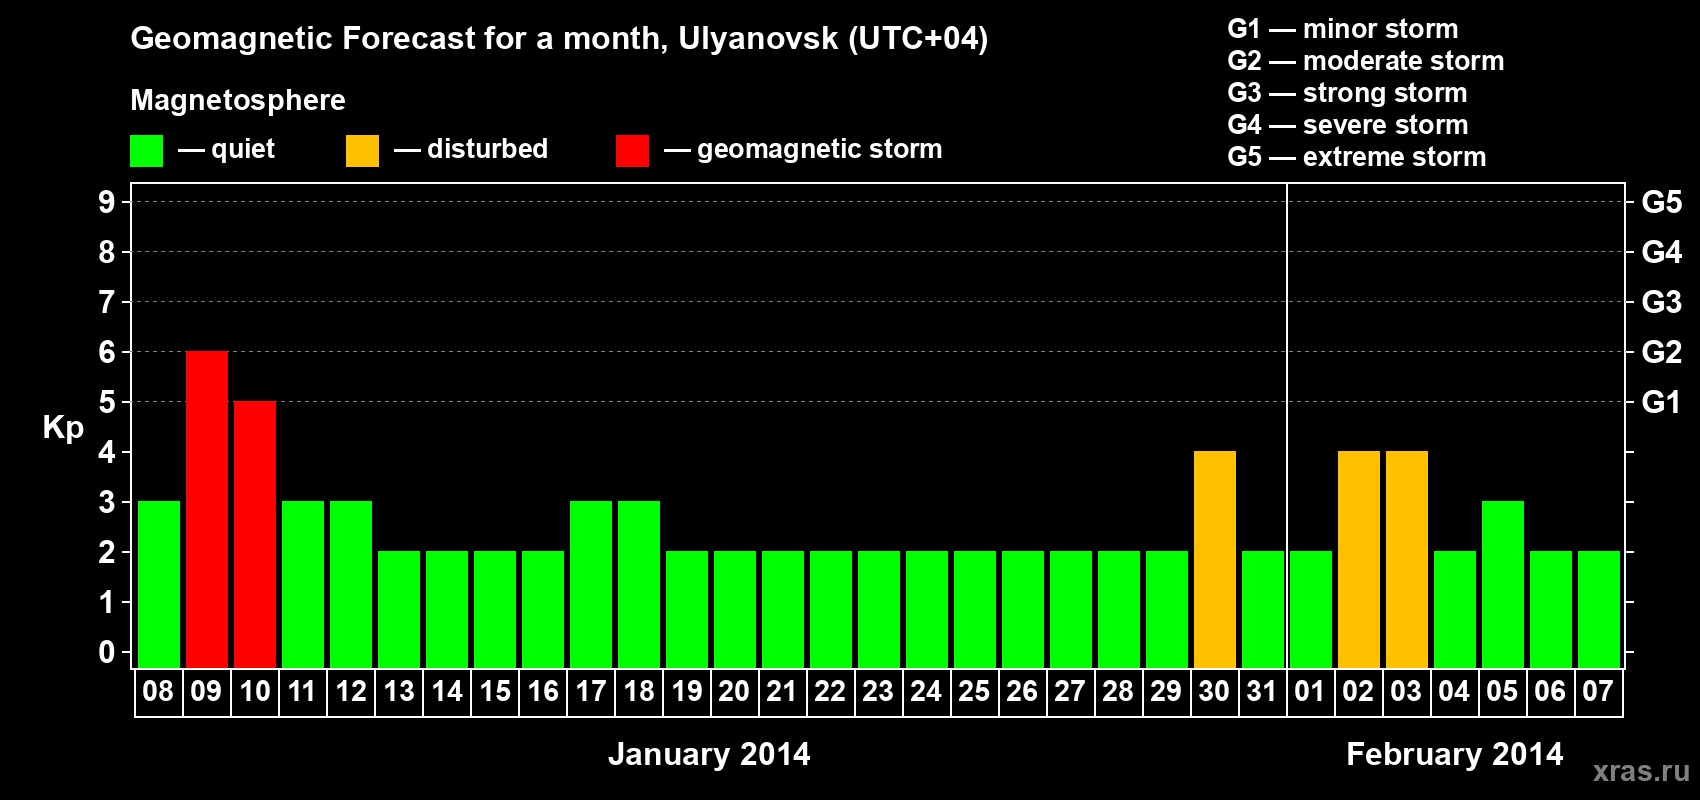Click the 'G2 — moderate storm' legend text
The width and height of the screenshot is (1700, 800).
tap(1366, 61)
